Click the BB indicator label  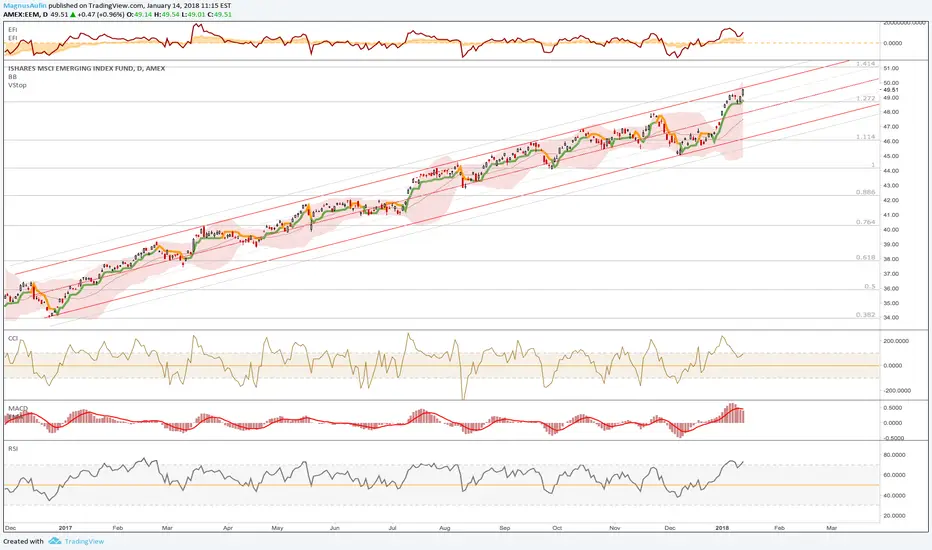click(12, 77)
